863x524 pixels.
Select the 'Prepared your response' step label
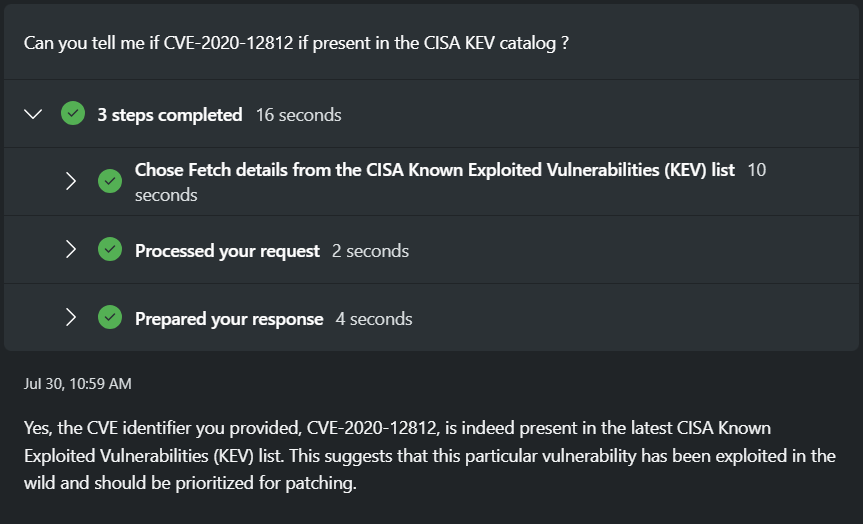[229, 319]
